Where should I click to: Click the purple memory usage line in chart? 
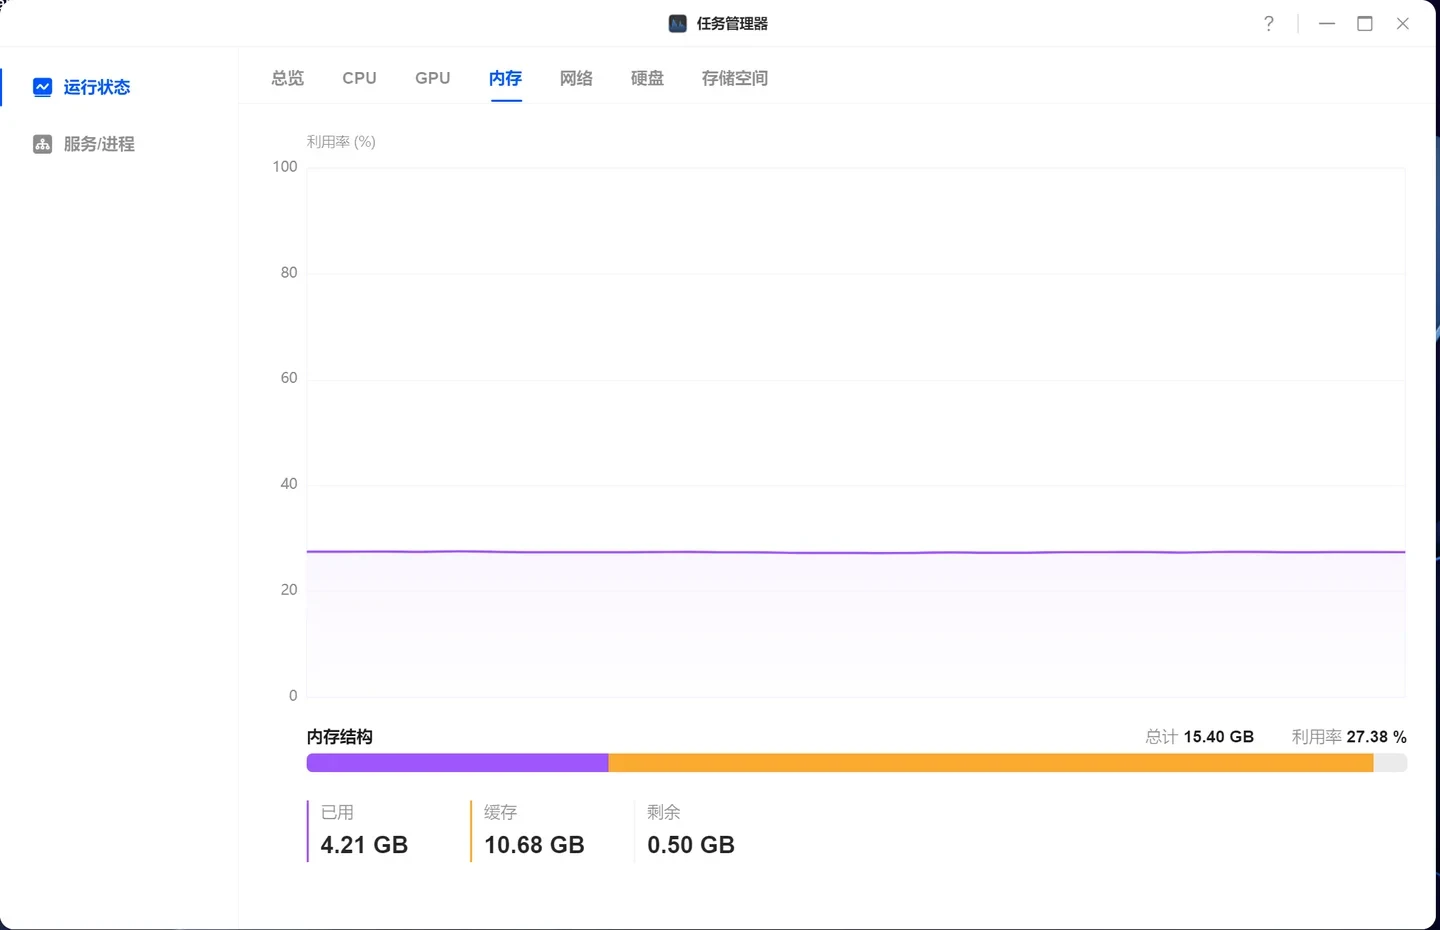(856, 552)
